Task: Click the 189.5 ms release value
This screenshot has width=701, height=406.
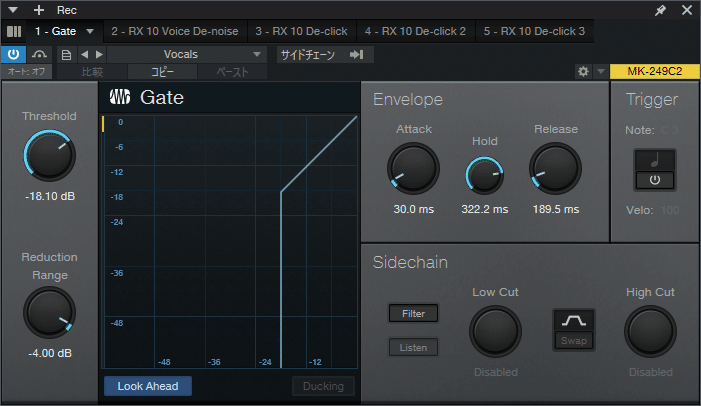Action: click(x=556, y=209)
